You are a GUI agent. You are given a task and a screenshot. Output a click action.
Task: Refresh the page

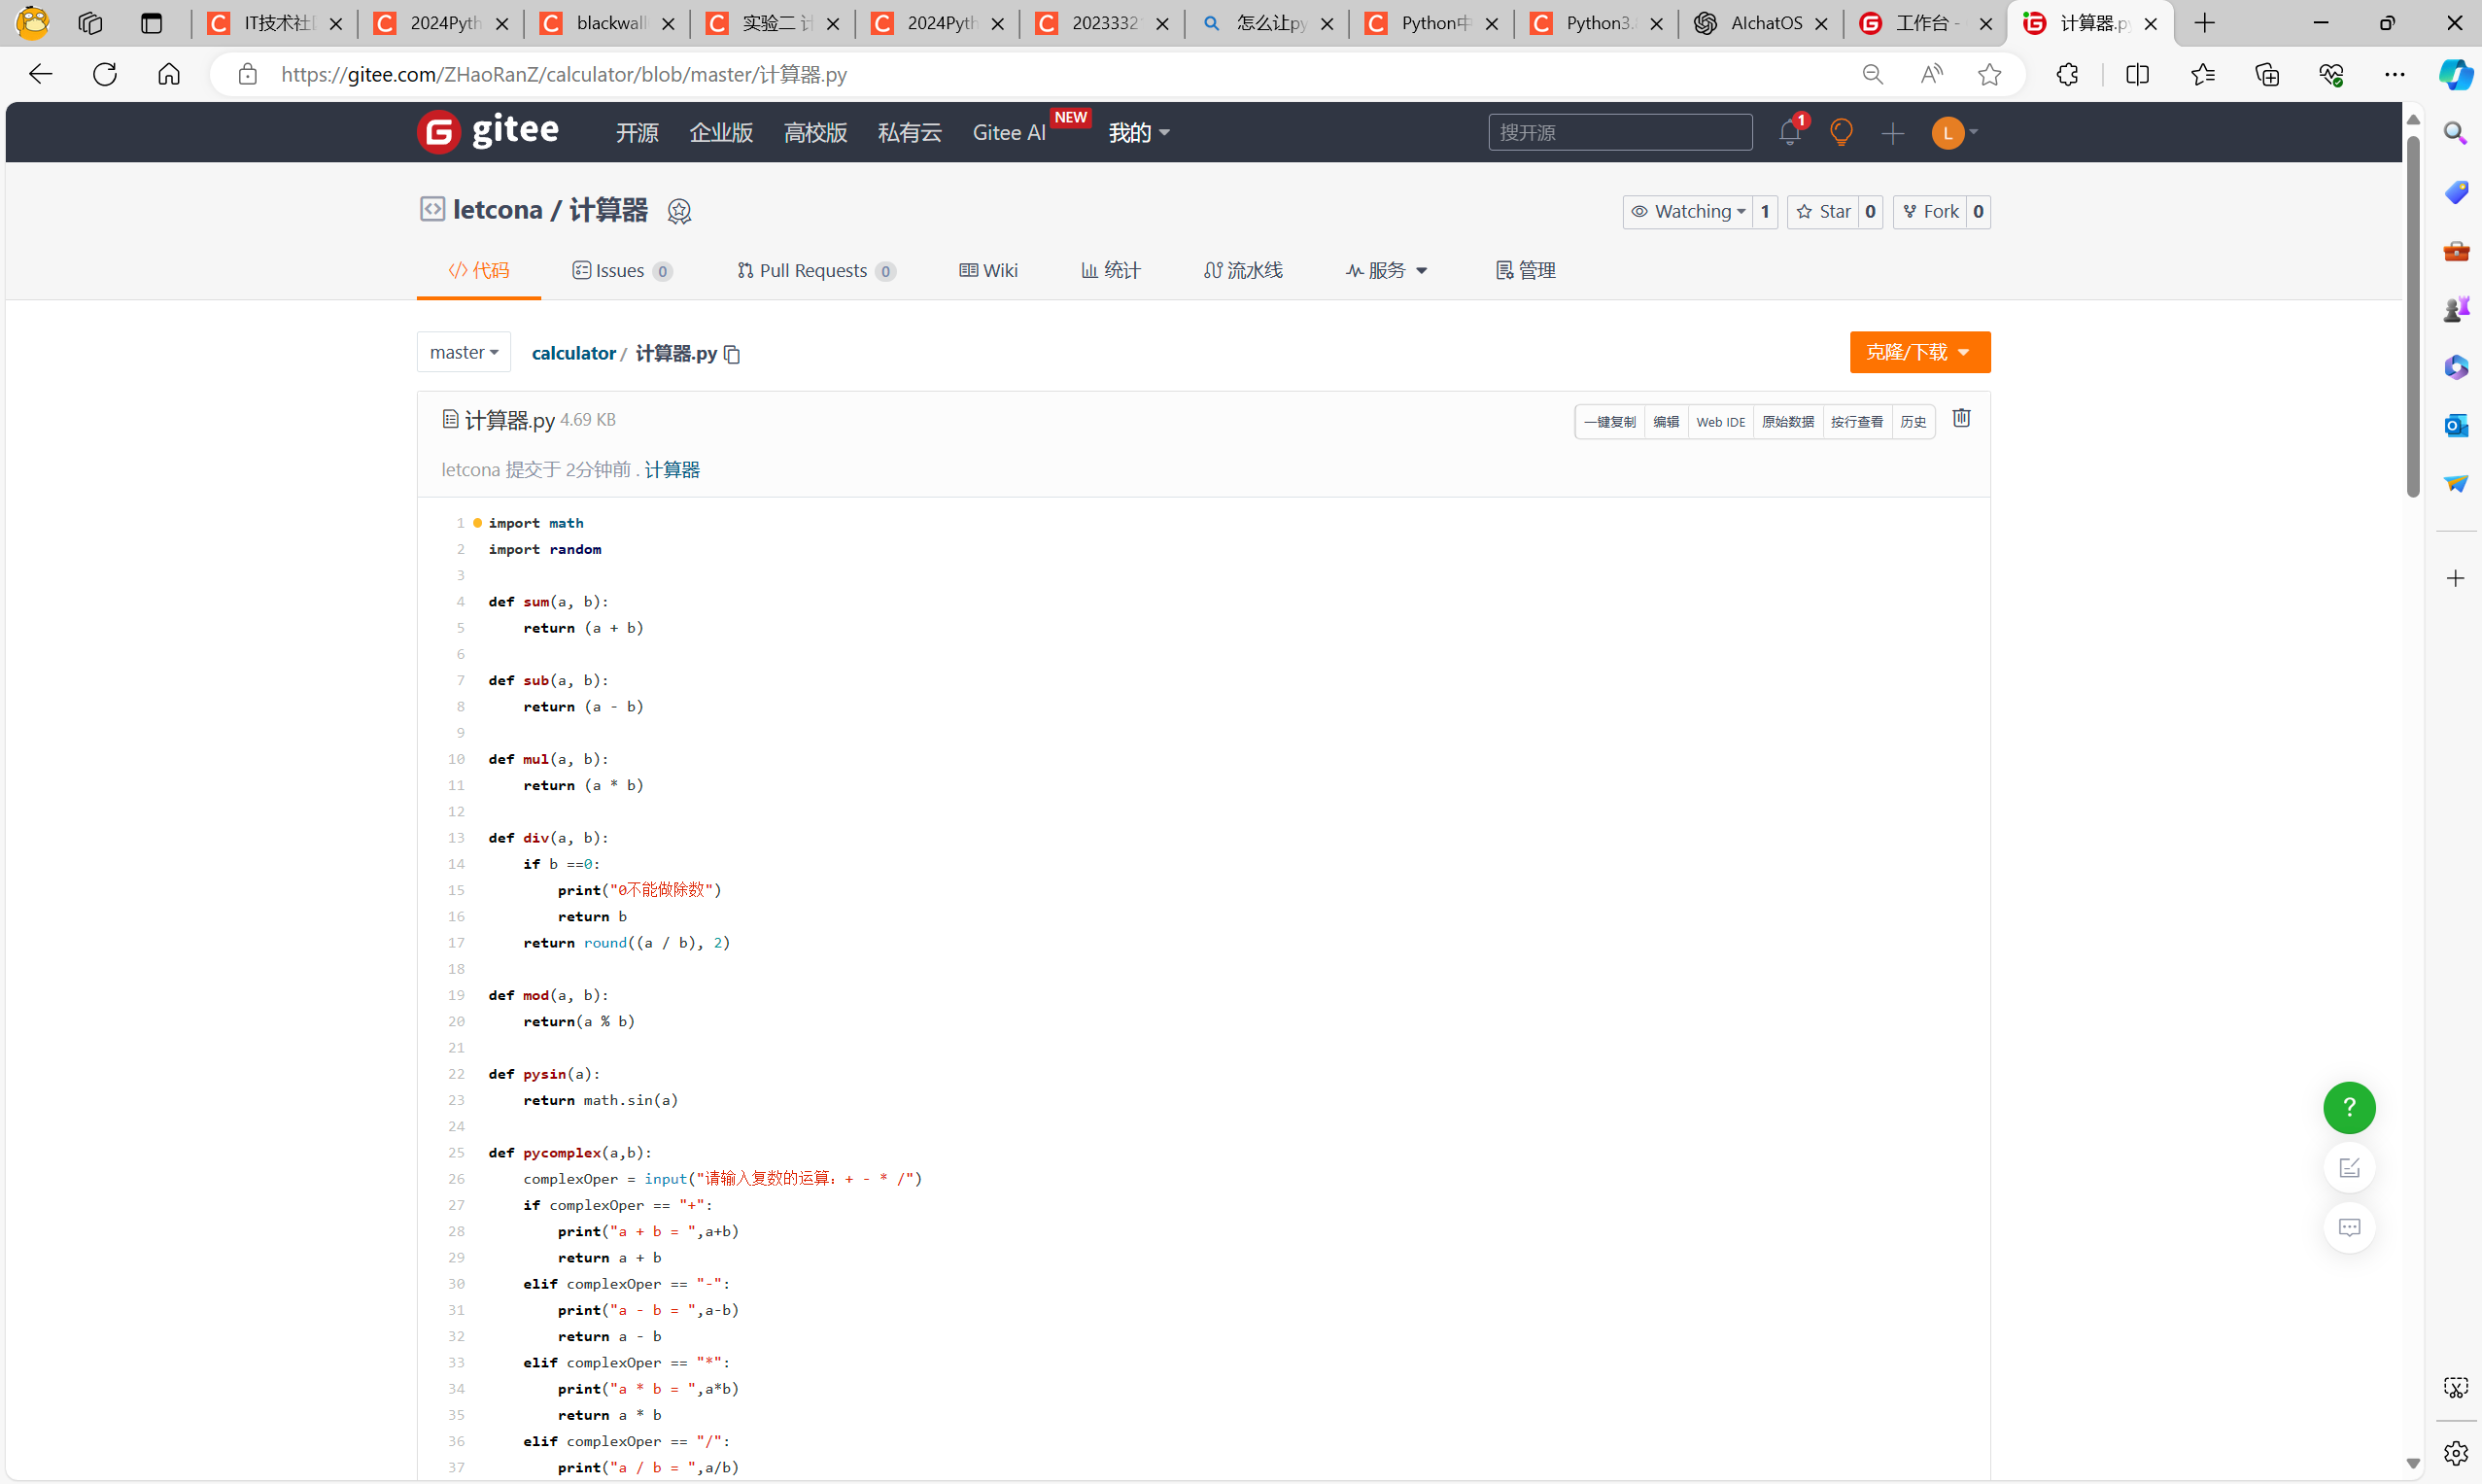click(105, 74)
